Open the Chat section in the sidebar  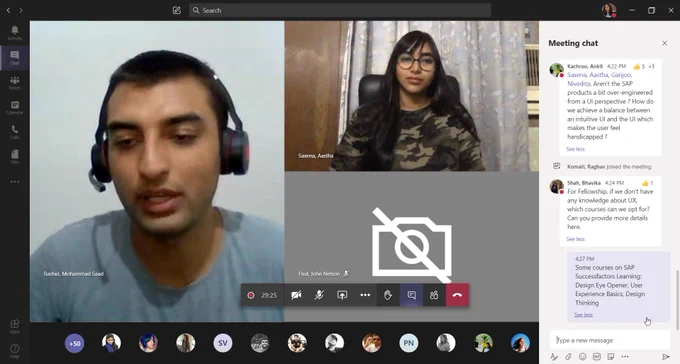pos(14,57)
